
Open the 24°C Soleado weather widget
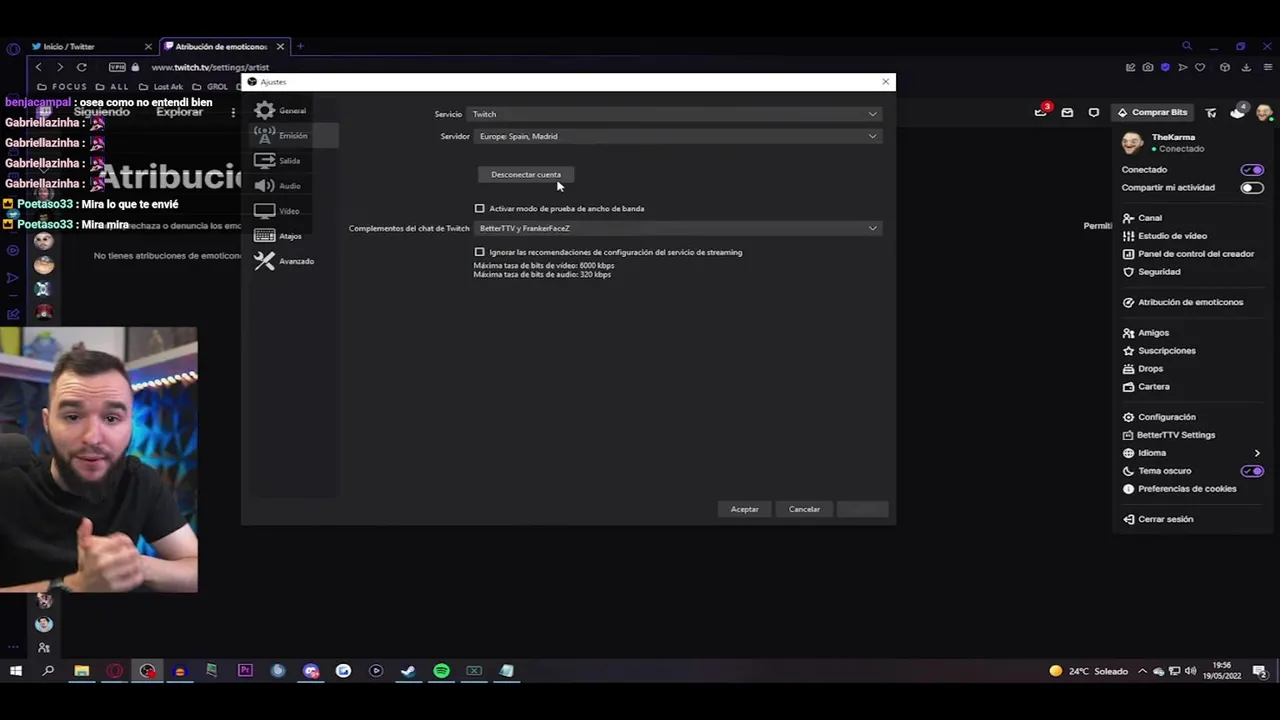click(1088, 671)
